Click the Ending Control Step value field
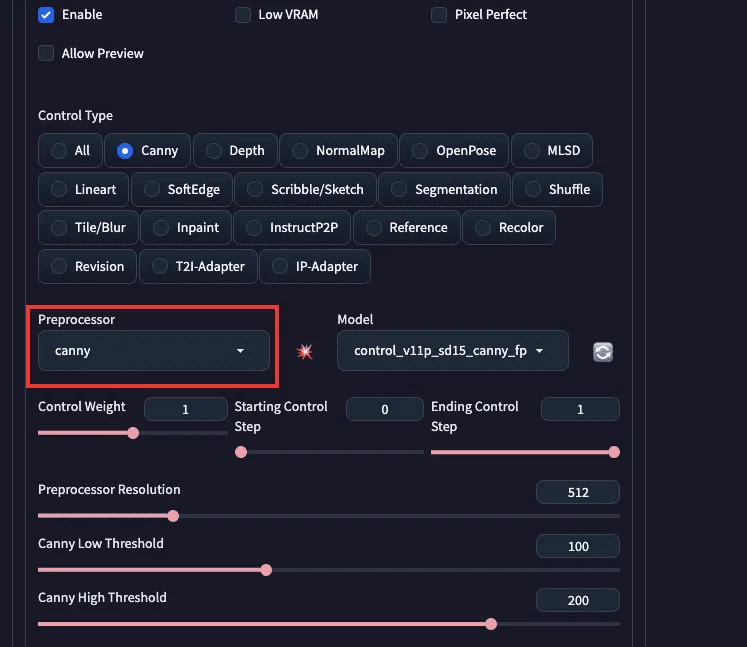The width and height of the screenshot is (747, 647). pos(580,409)
